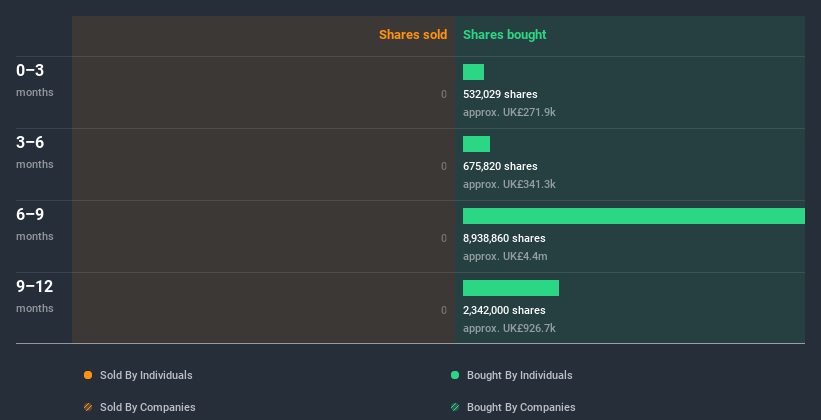Screen dimensions: 821x420
Task: Click the Bought By Individuals legend label
Action: coord(519,375)
